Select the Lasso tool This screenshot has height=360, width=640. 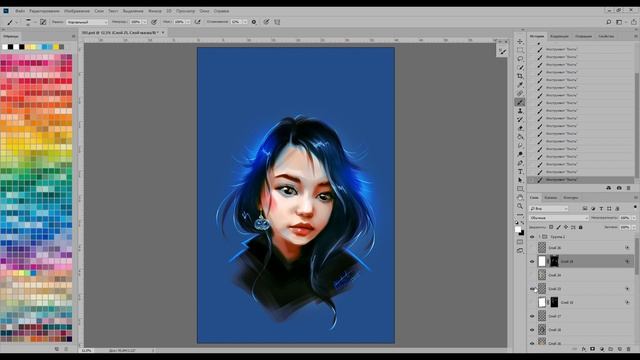click(520, 58)
